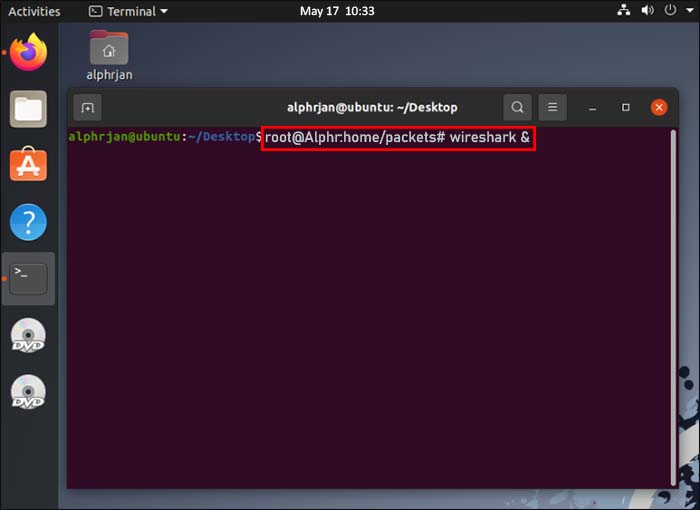Click the network status icon

[624, 10]
